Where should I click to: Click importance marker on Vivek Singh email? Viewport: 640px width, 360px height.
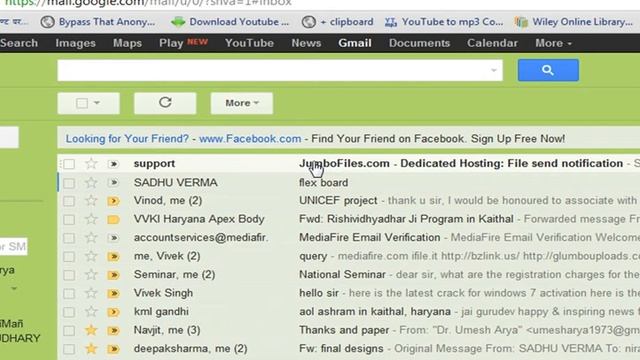[113, 293]
